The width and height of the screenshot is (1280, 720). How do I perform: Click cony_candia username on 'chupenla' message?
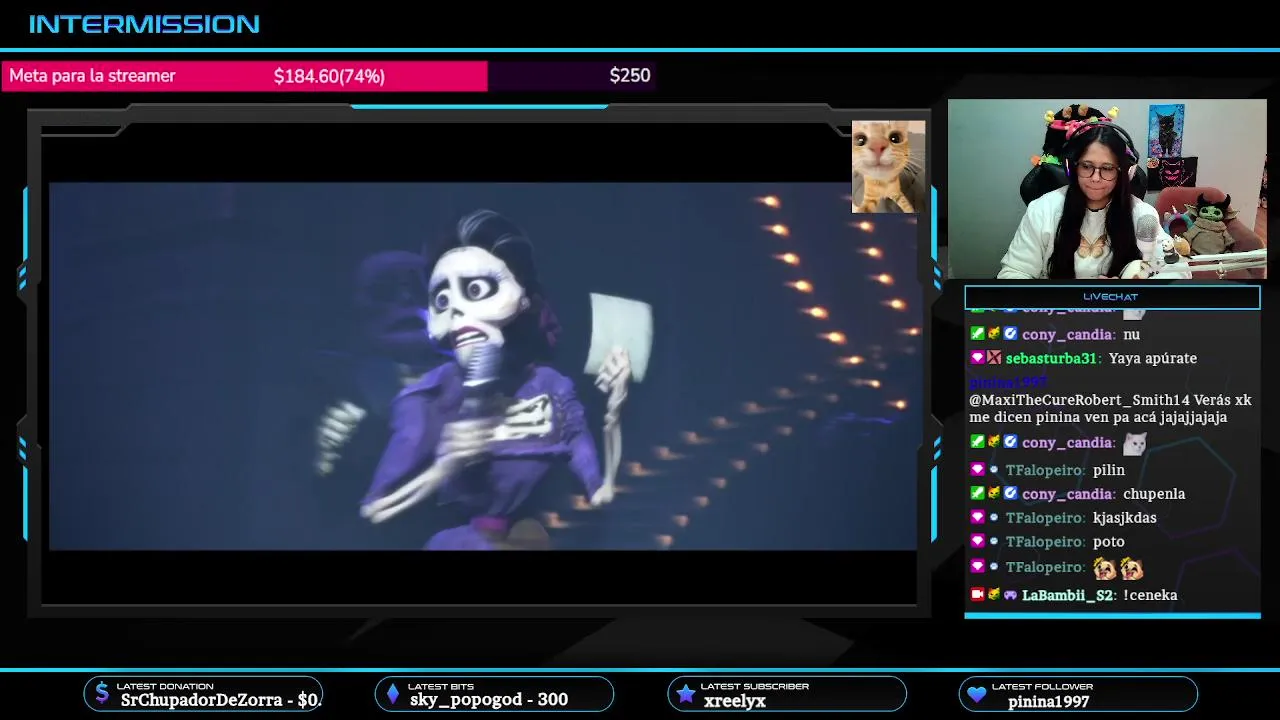[x=1067, y=493]
